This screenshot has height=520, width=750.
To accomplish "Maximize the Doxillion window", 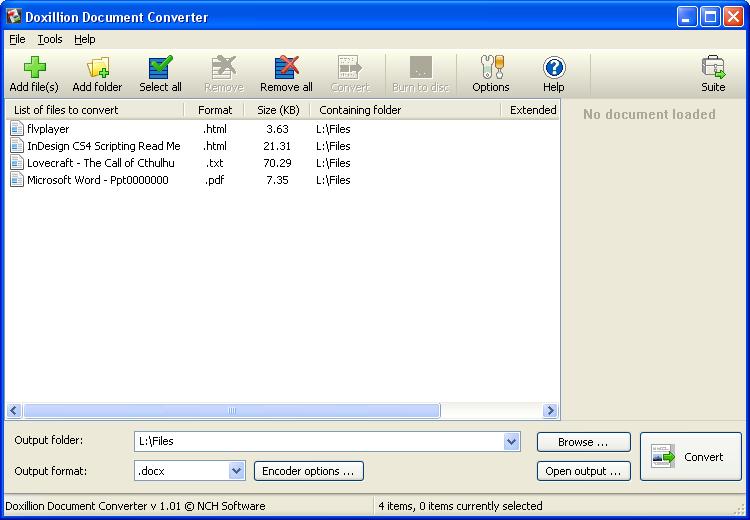I will click(x=710, y=17).
